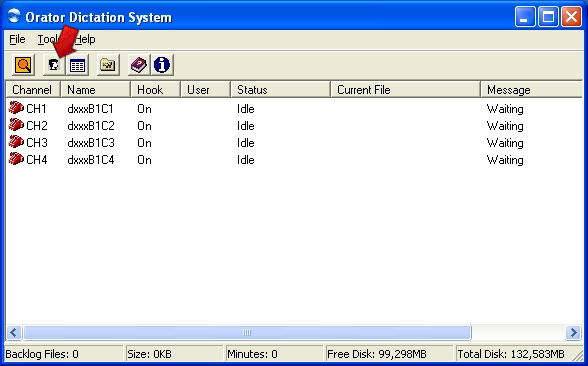588x366 pixels.
Task: Click the red telephone icon for CH1
Action: click(x=16, y=108)
